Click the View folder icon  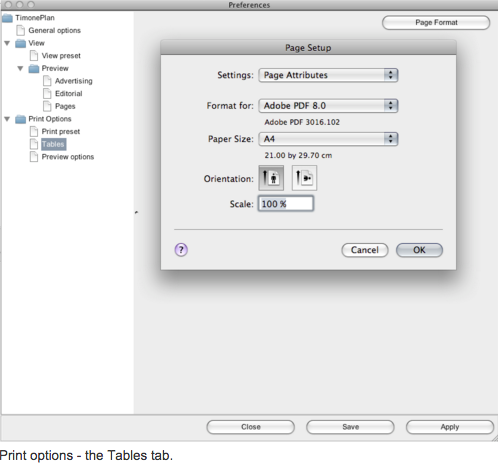pyautogui.click(x=20, y=43)
